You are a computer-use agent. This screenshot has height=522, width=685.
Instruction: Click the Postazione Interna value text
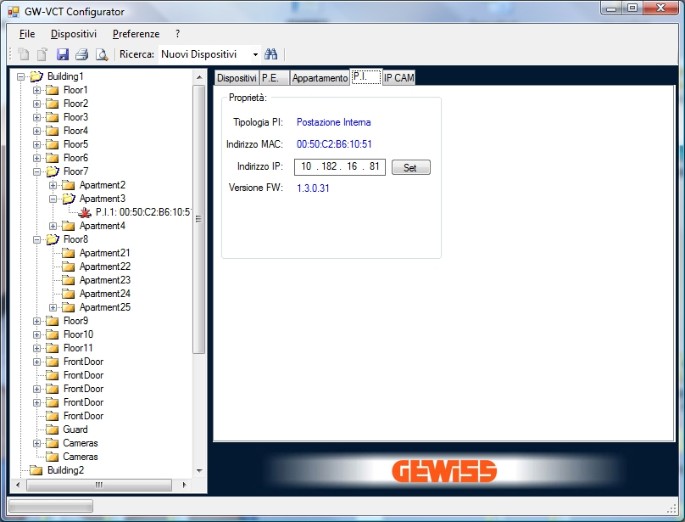(334, 122)
